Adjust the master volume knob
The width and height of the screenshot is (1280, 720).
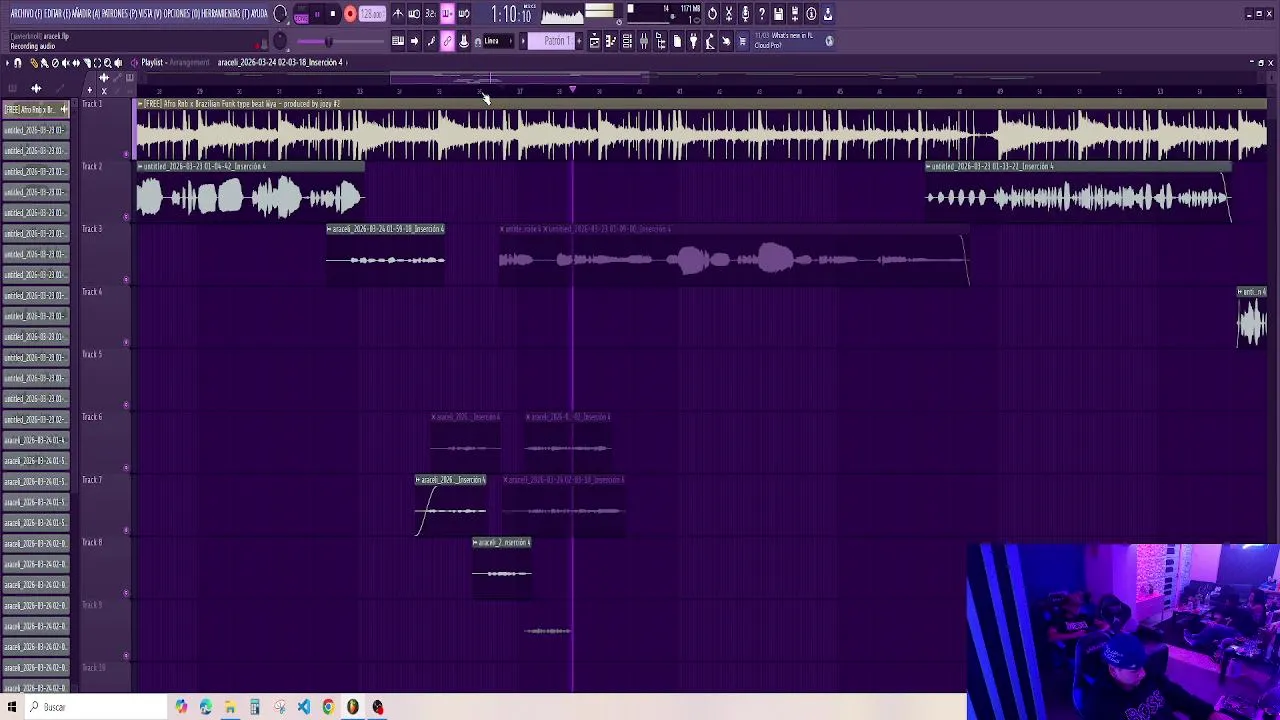coord(280,14)
